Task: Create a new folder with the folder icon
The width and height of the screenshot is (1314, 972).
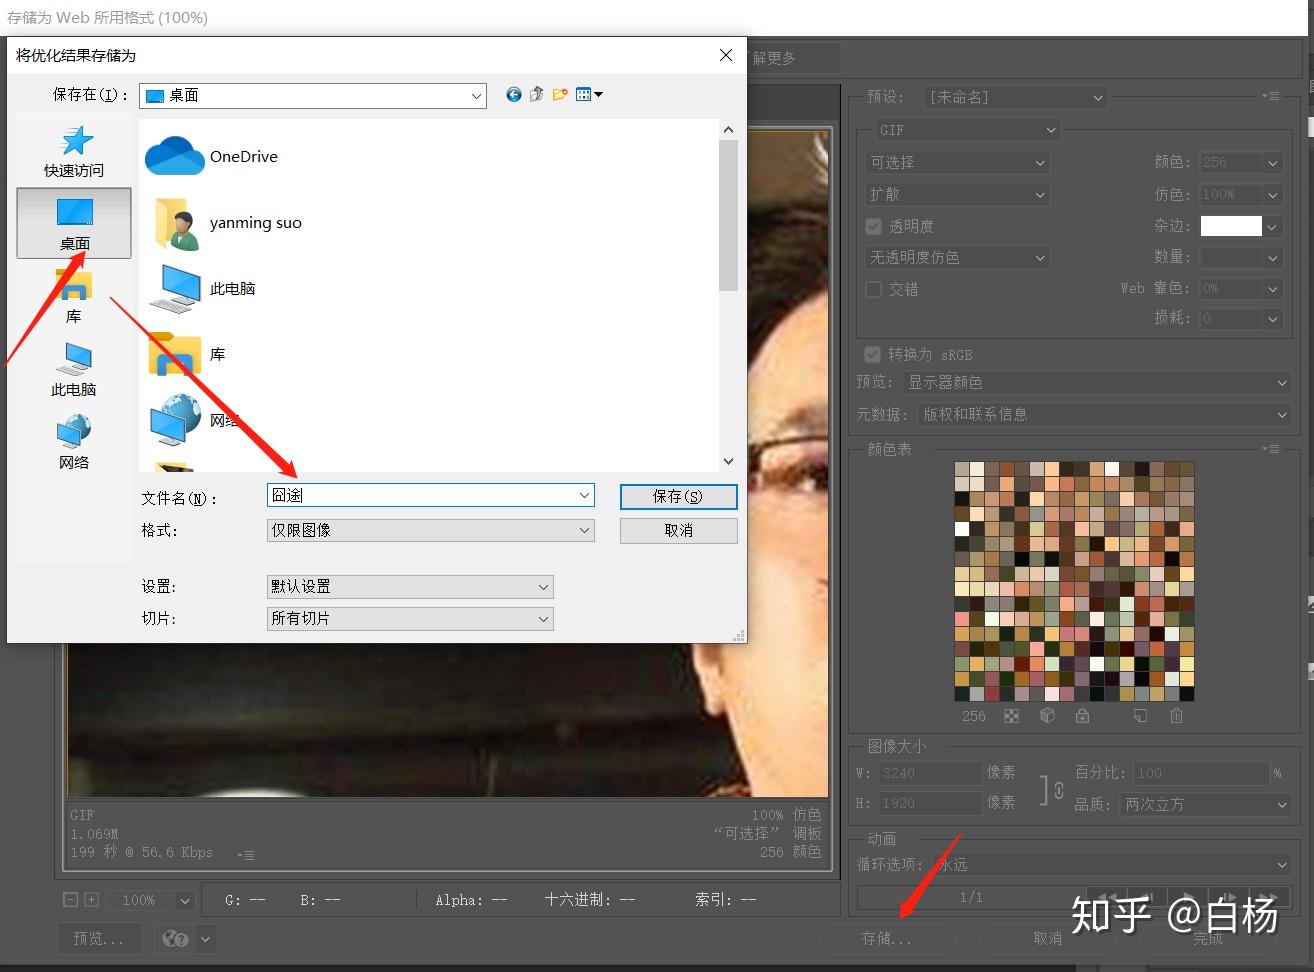Action: [x=560, y=94]
